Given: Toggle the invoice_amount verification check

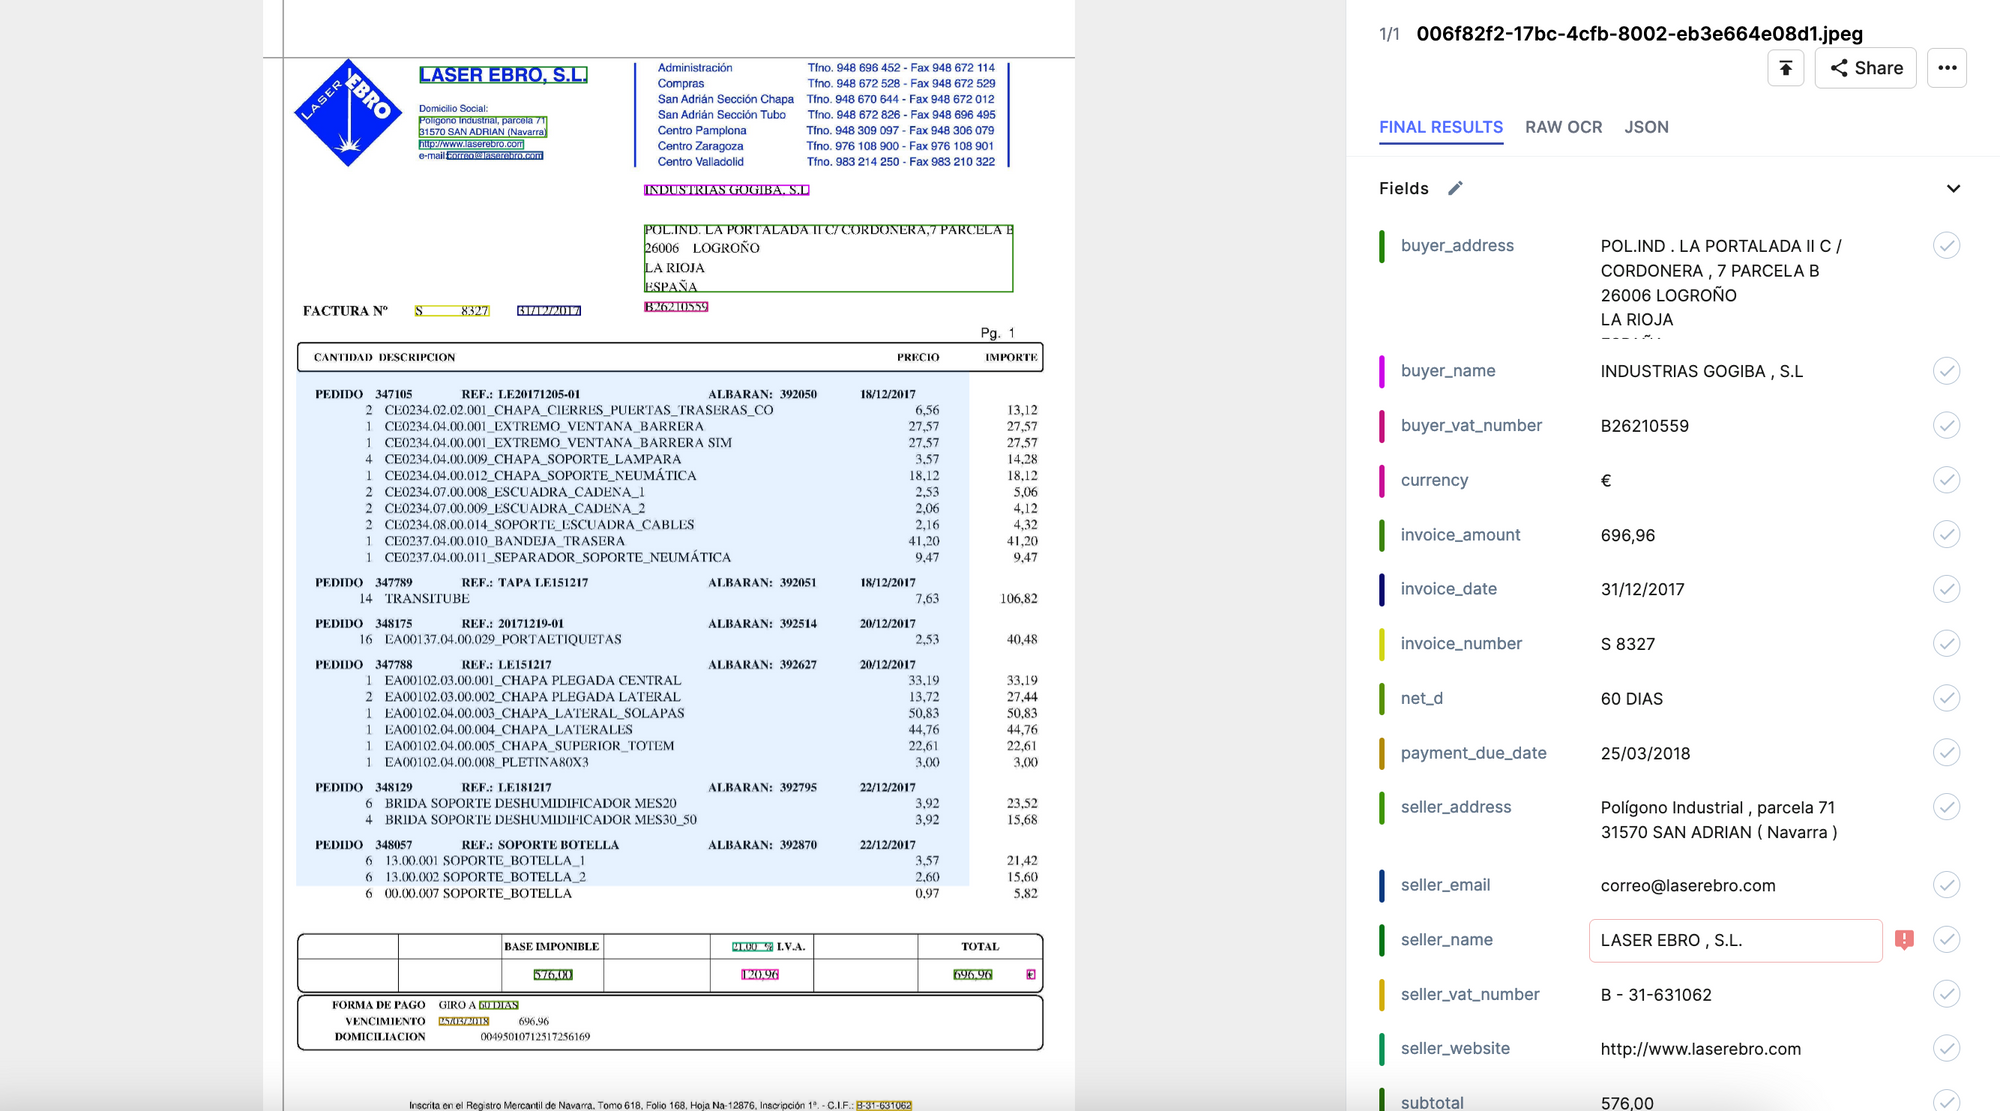Looking at the screenshot, I should (x=1945, y=535).
